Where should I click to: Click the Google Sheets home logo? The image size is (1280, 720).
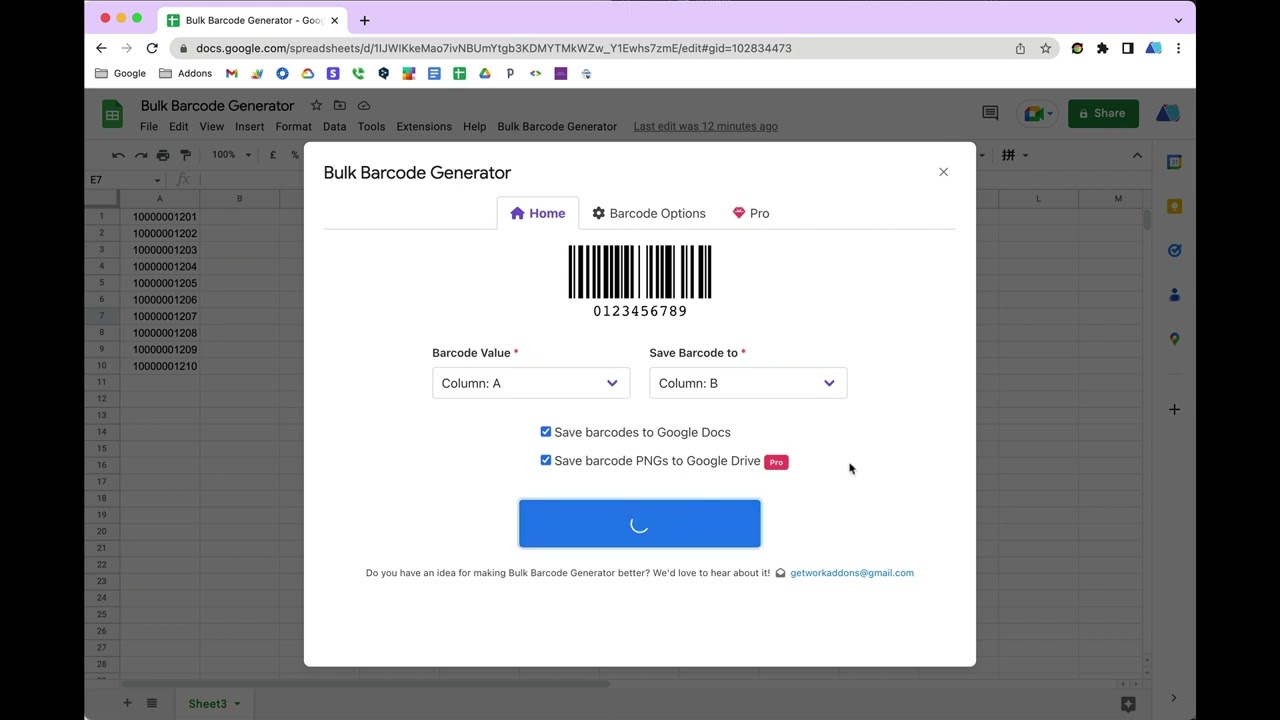(x=112, y=114)
